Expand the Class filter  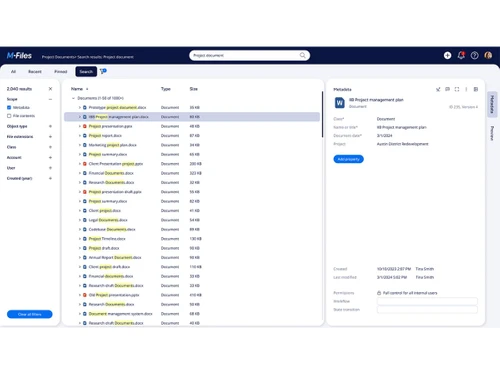pyautogui.click(x=50, y=147)
